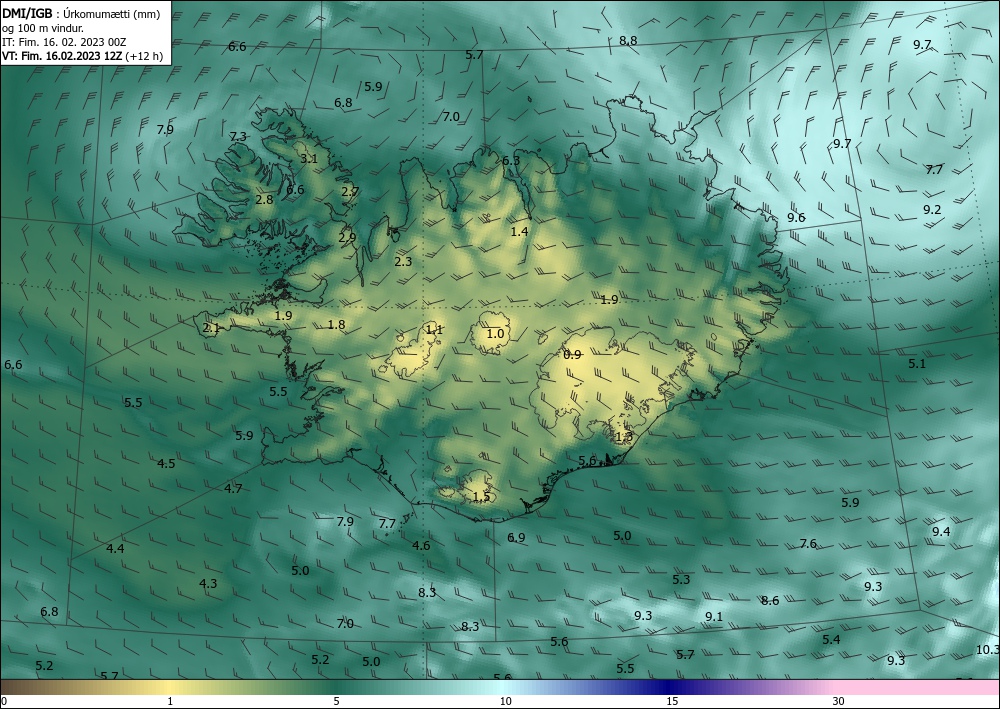
Task: Select the 1.5 value on the southern glacier
Action: (x=482, y=497)
